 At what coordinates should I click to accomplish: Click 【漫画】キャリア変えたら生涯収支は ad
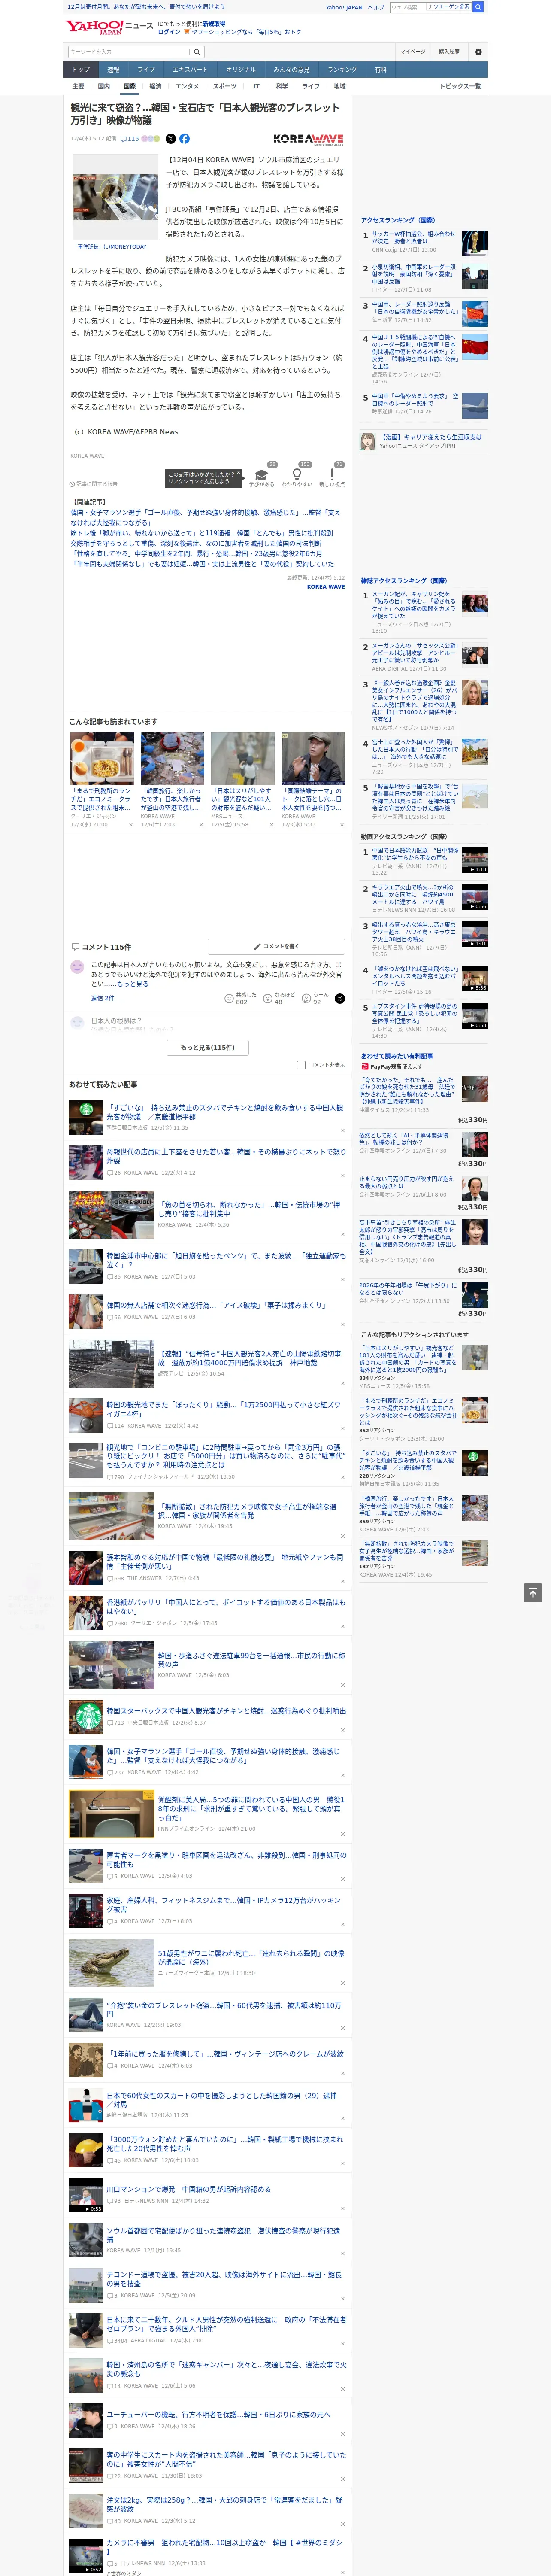(430, 437)
